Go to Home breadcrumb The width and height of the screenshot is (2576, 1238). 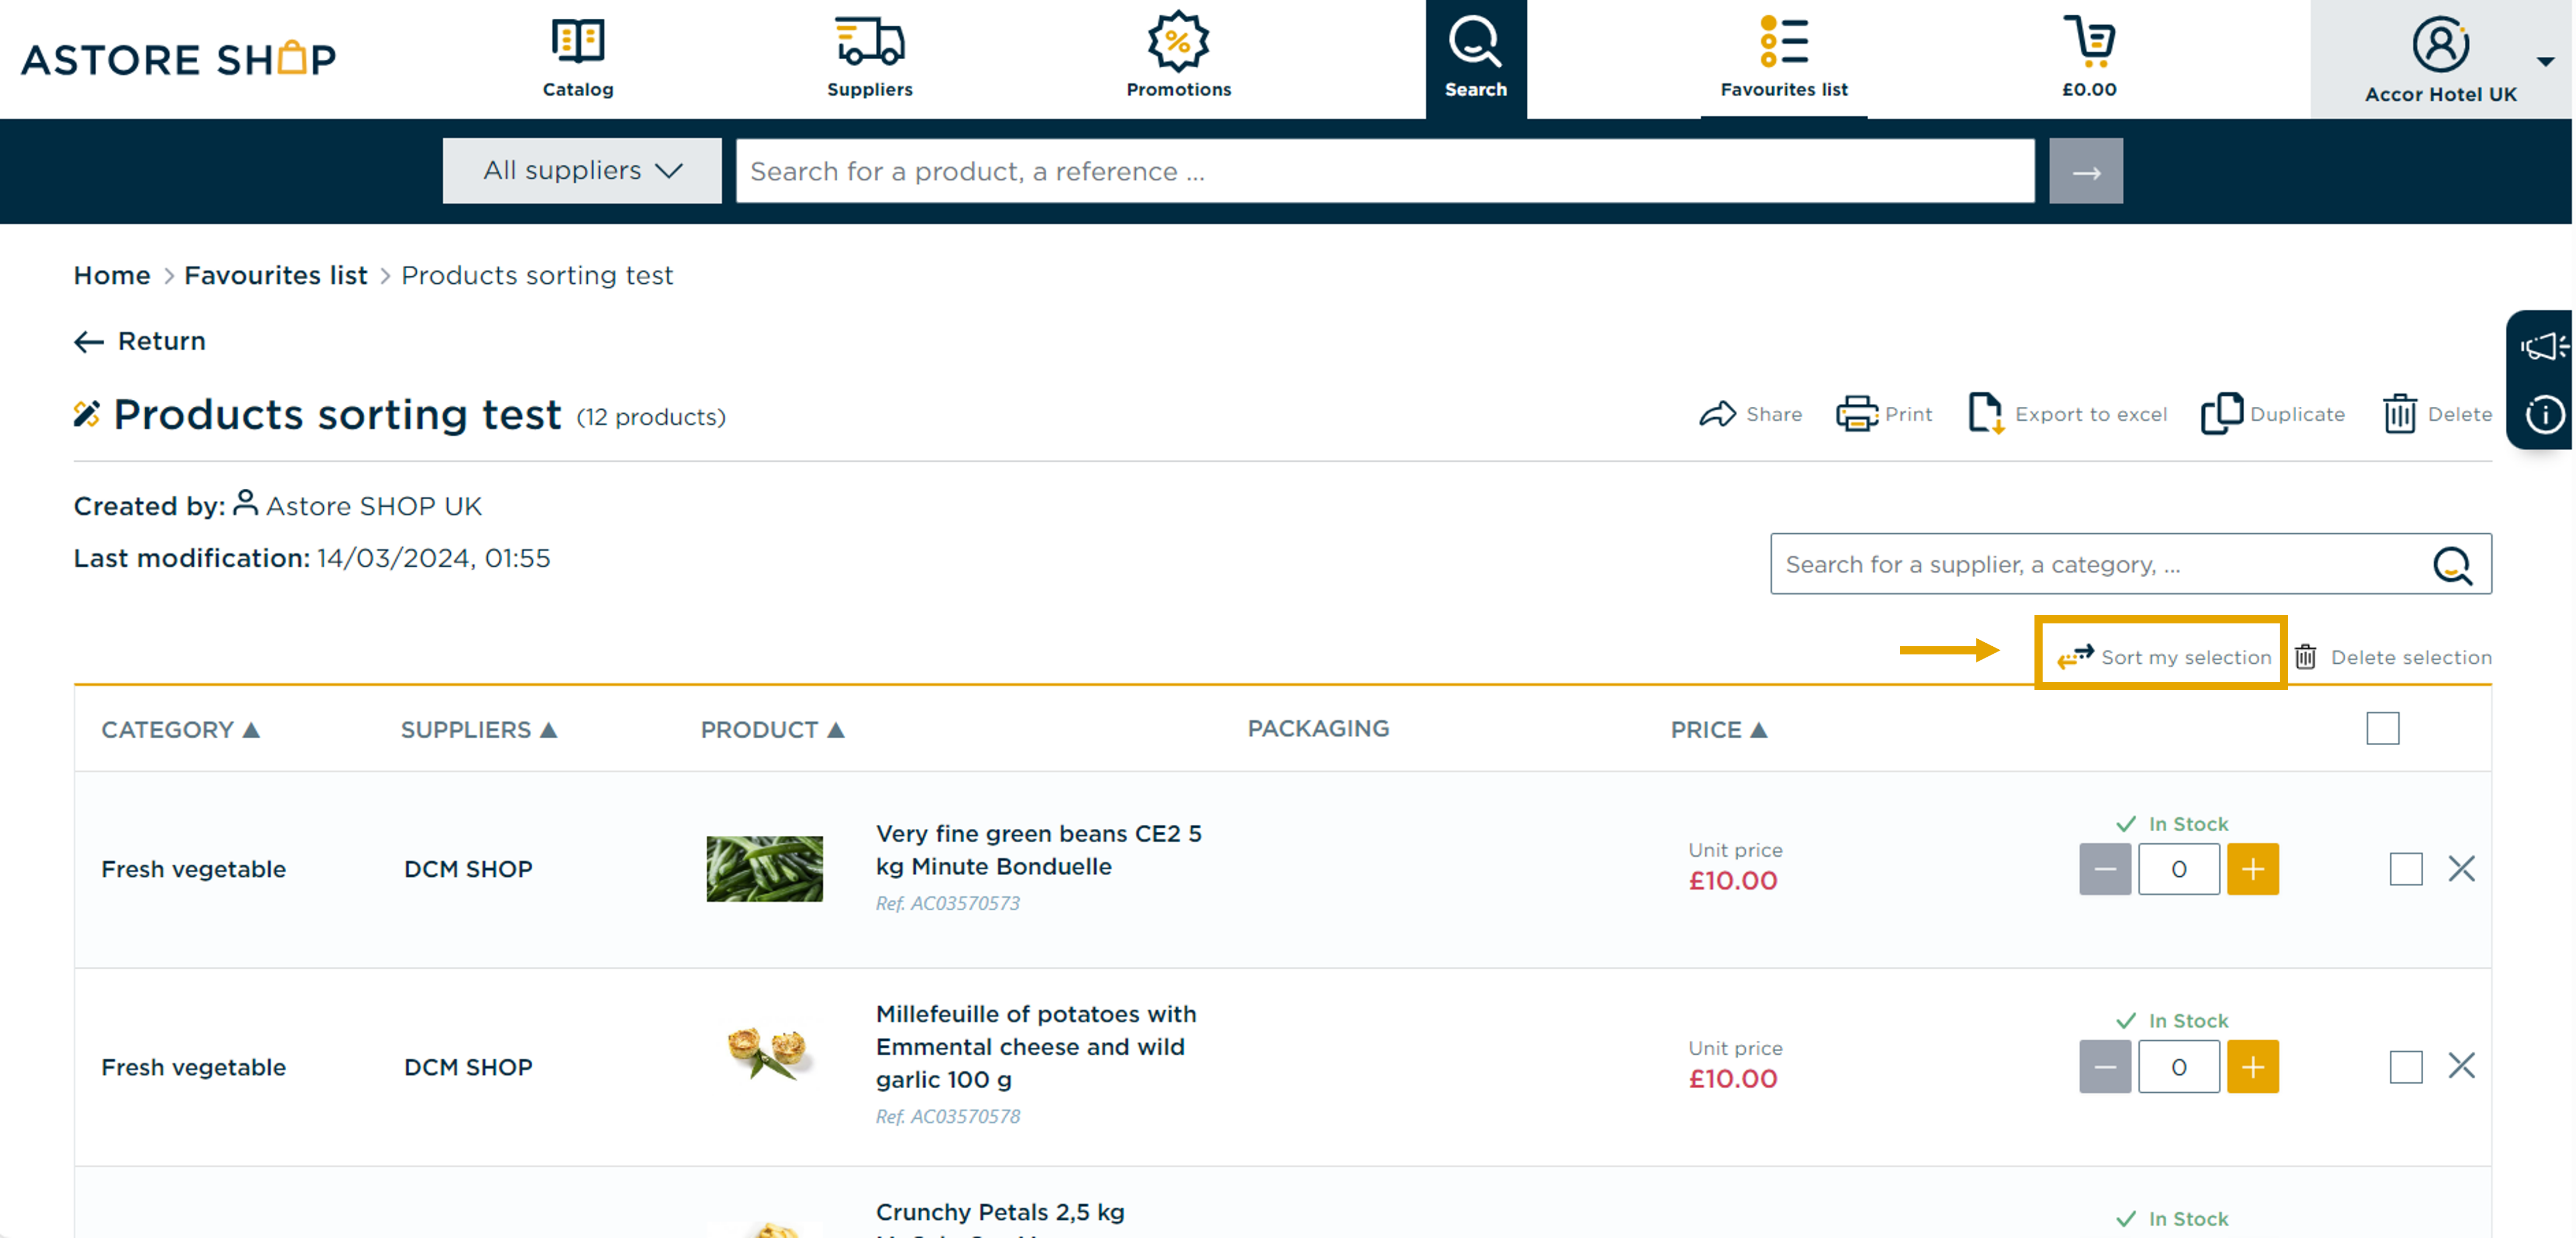coord(112,275)
